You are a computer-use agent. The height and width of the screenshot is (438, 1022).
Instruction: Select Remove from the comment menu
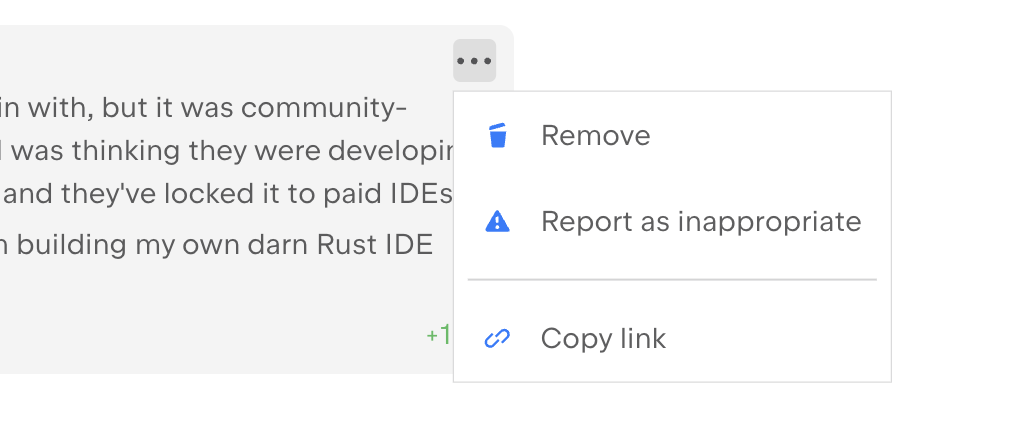(x=672, y=136)
